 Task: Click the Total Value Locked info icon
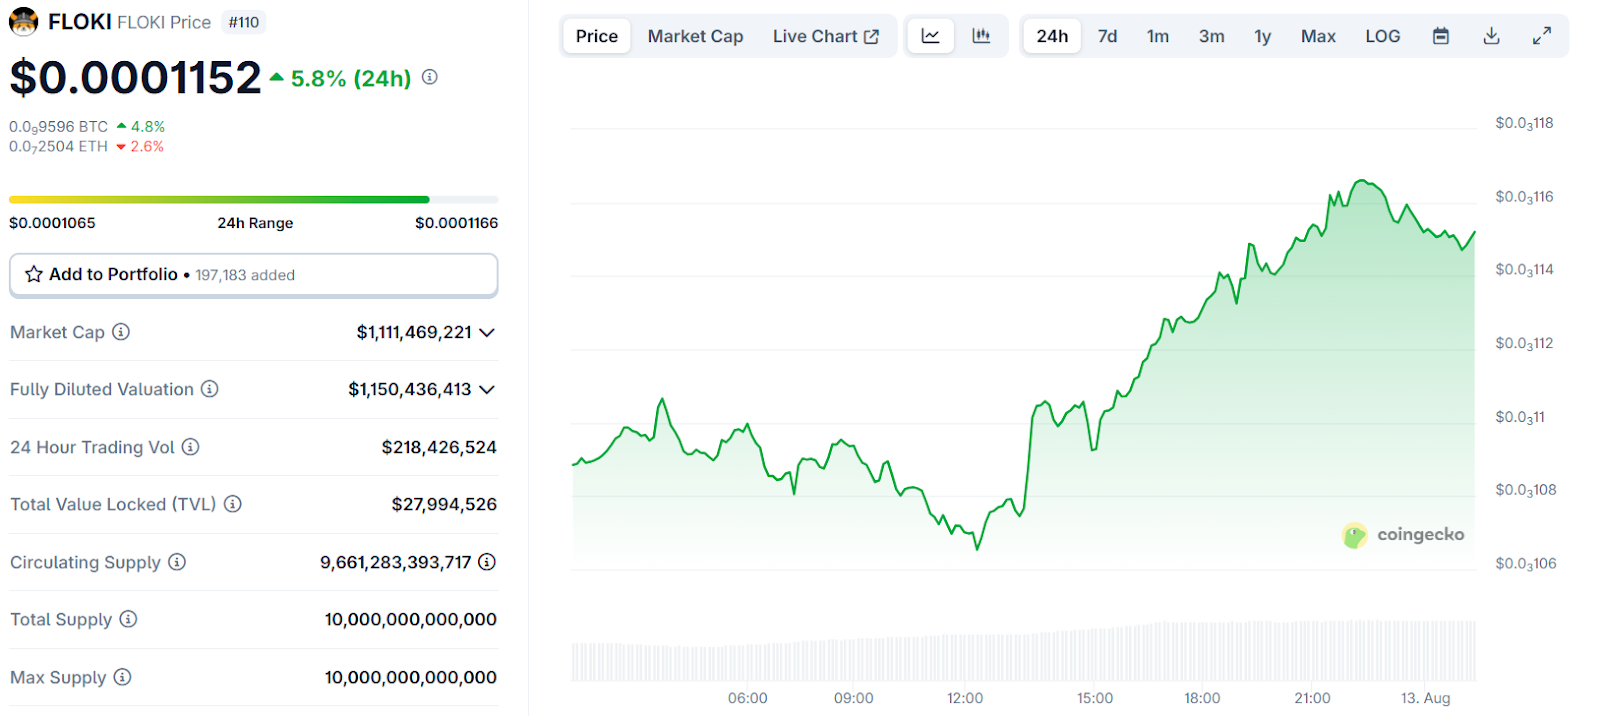point(233,504)
